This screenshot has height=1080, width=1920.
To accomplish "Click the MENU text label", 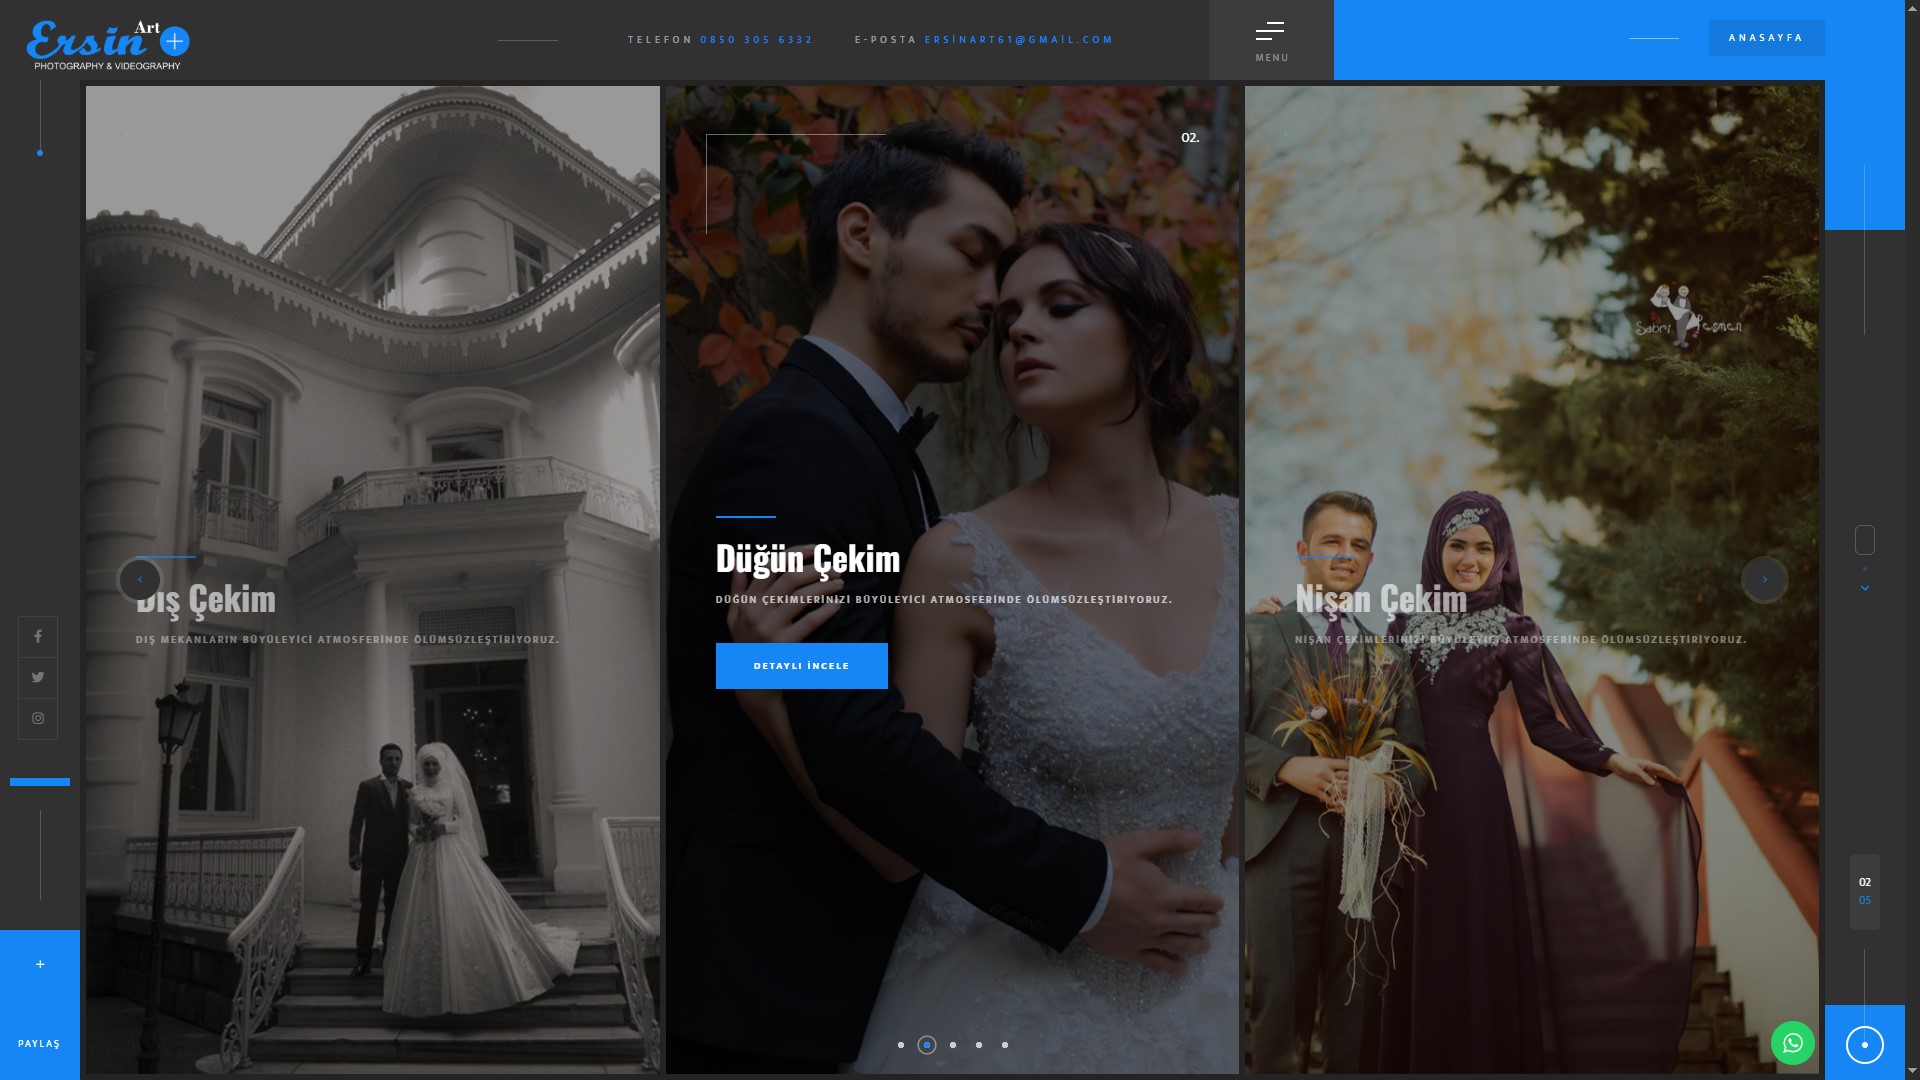I will click(x=1272, y=58).
